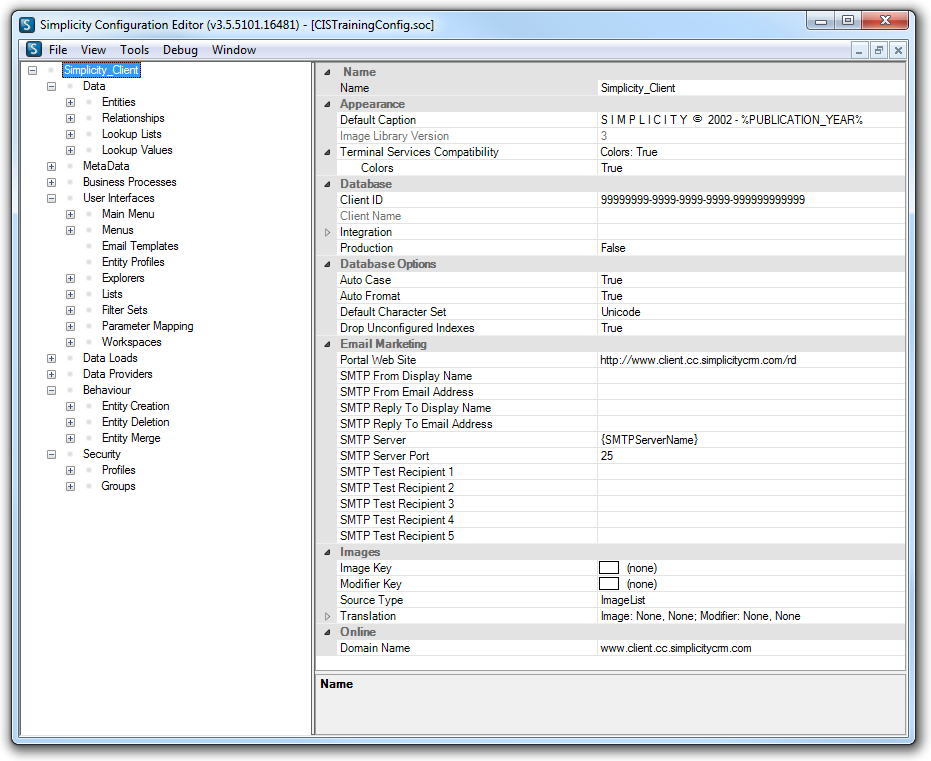The width and height of the screenshot is (931, 761).
Task: Open the View menu
Action: (x=93, y=50)
